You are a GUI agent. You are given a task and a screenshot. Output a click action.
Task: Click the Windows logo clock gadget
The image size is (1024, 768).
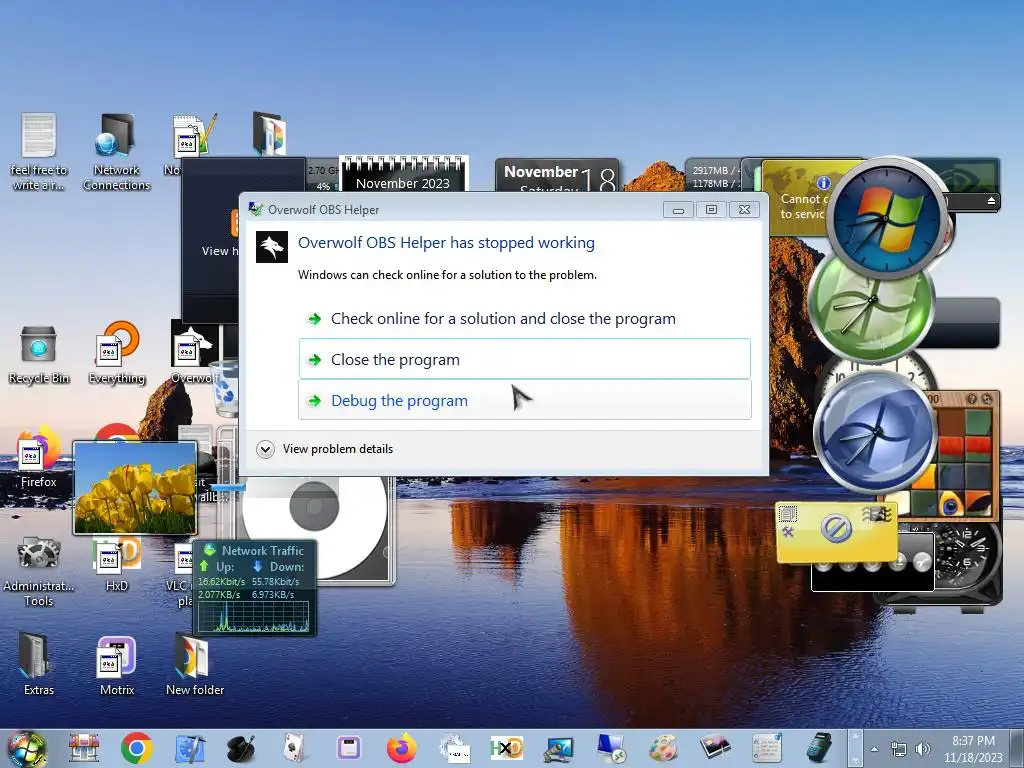coord(887,217)
